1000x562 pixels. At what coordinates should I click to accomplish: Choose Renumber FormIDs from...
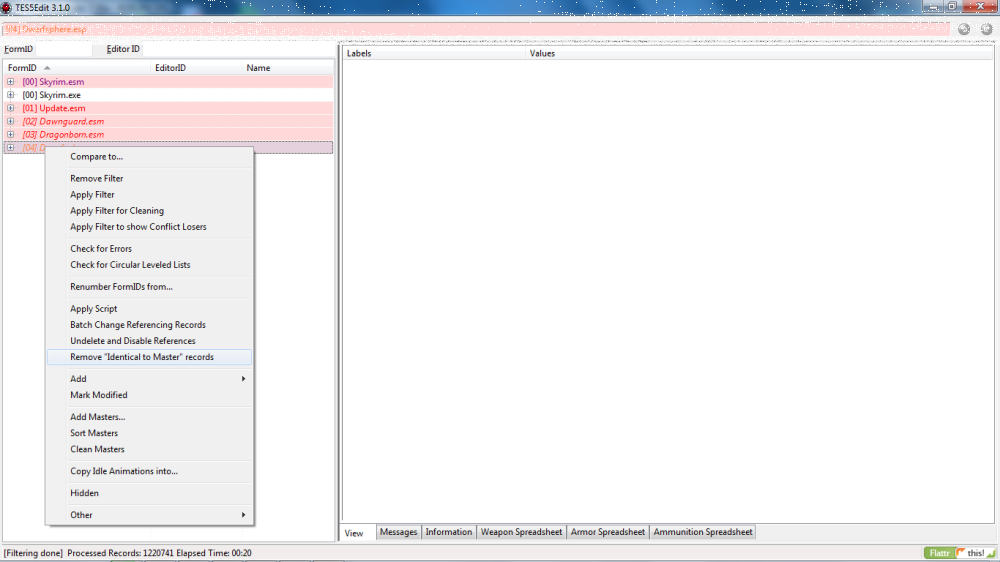click(149, 286)
